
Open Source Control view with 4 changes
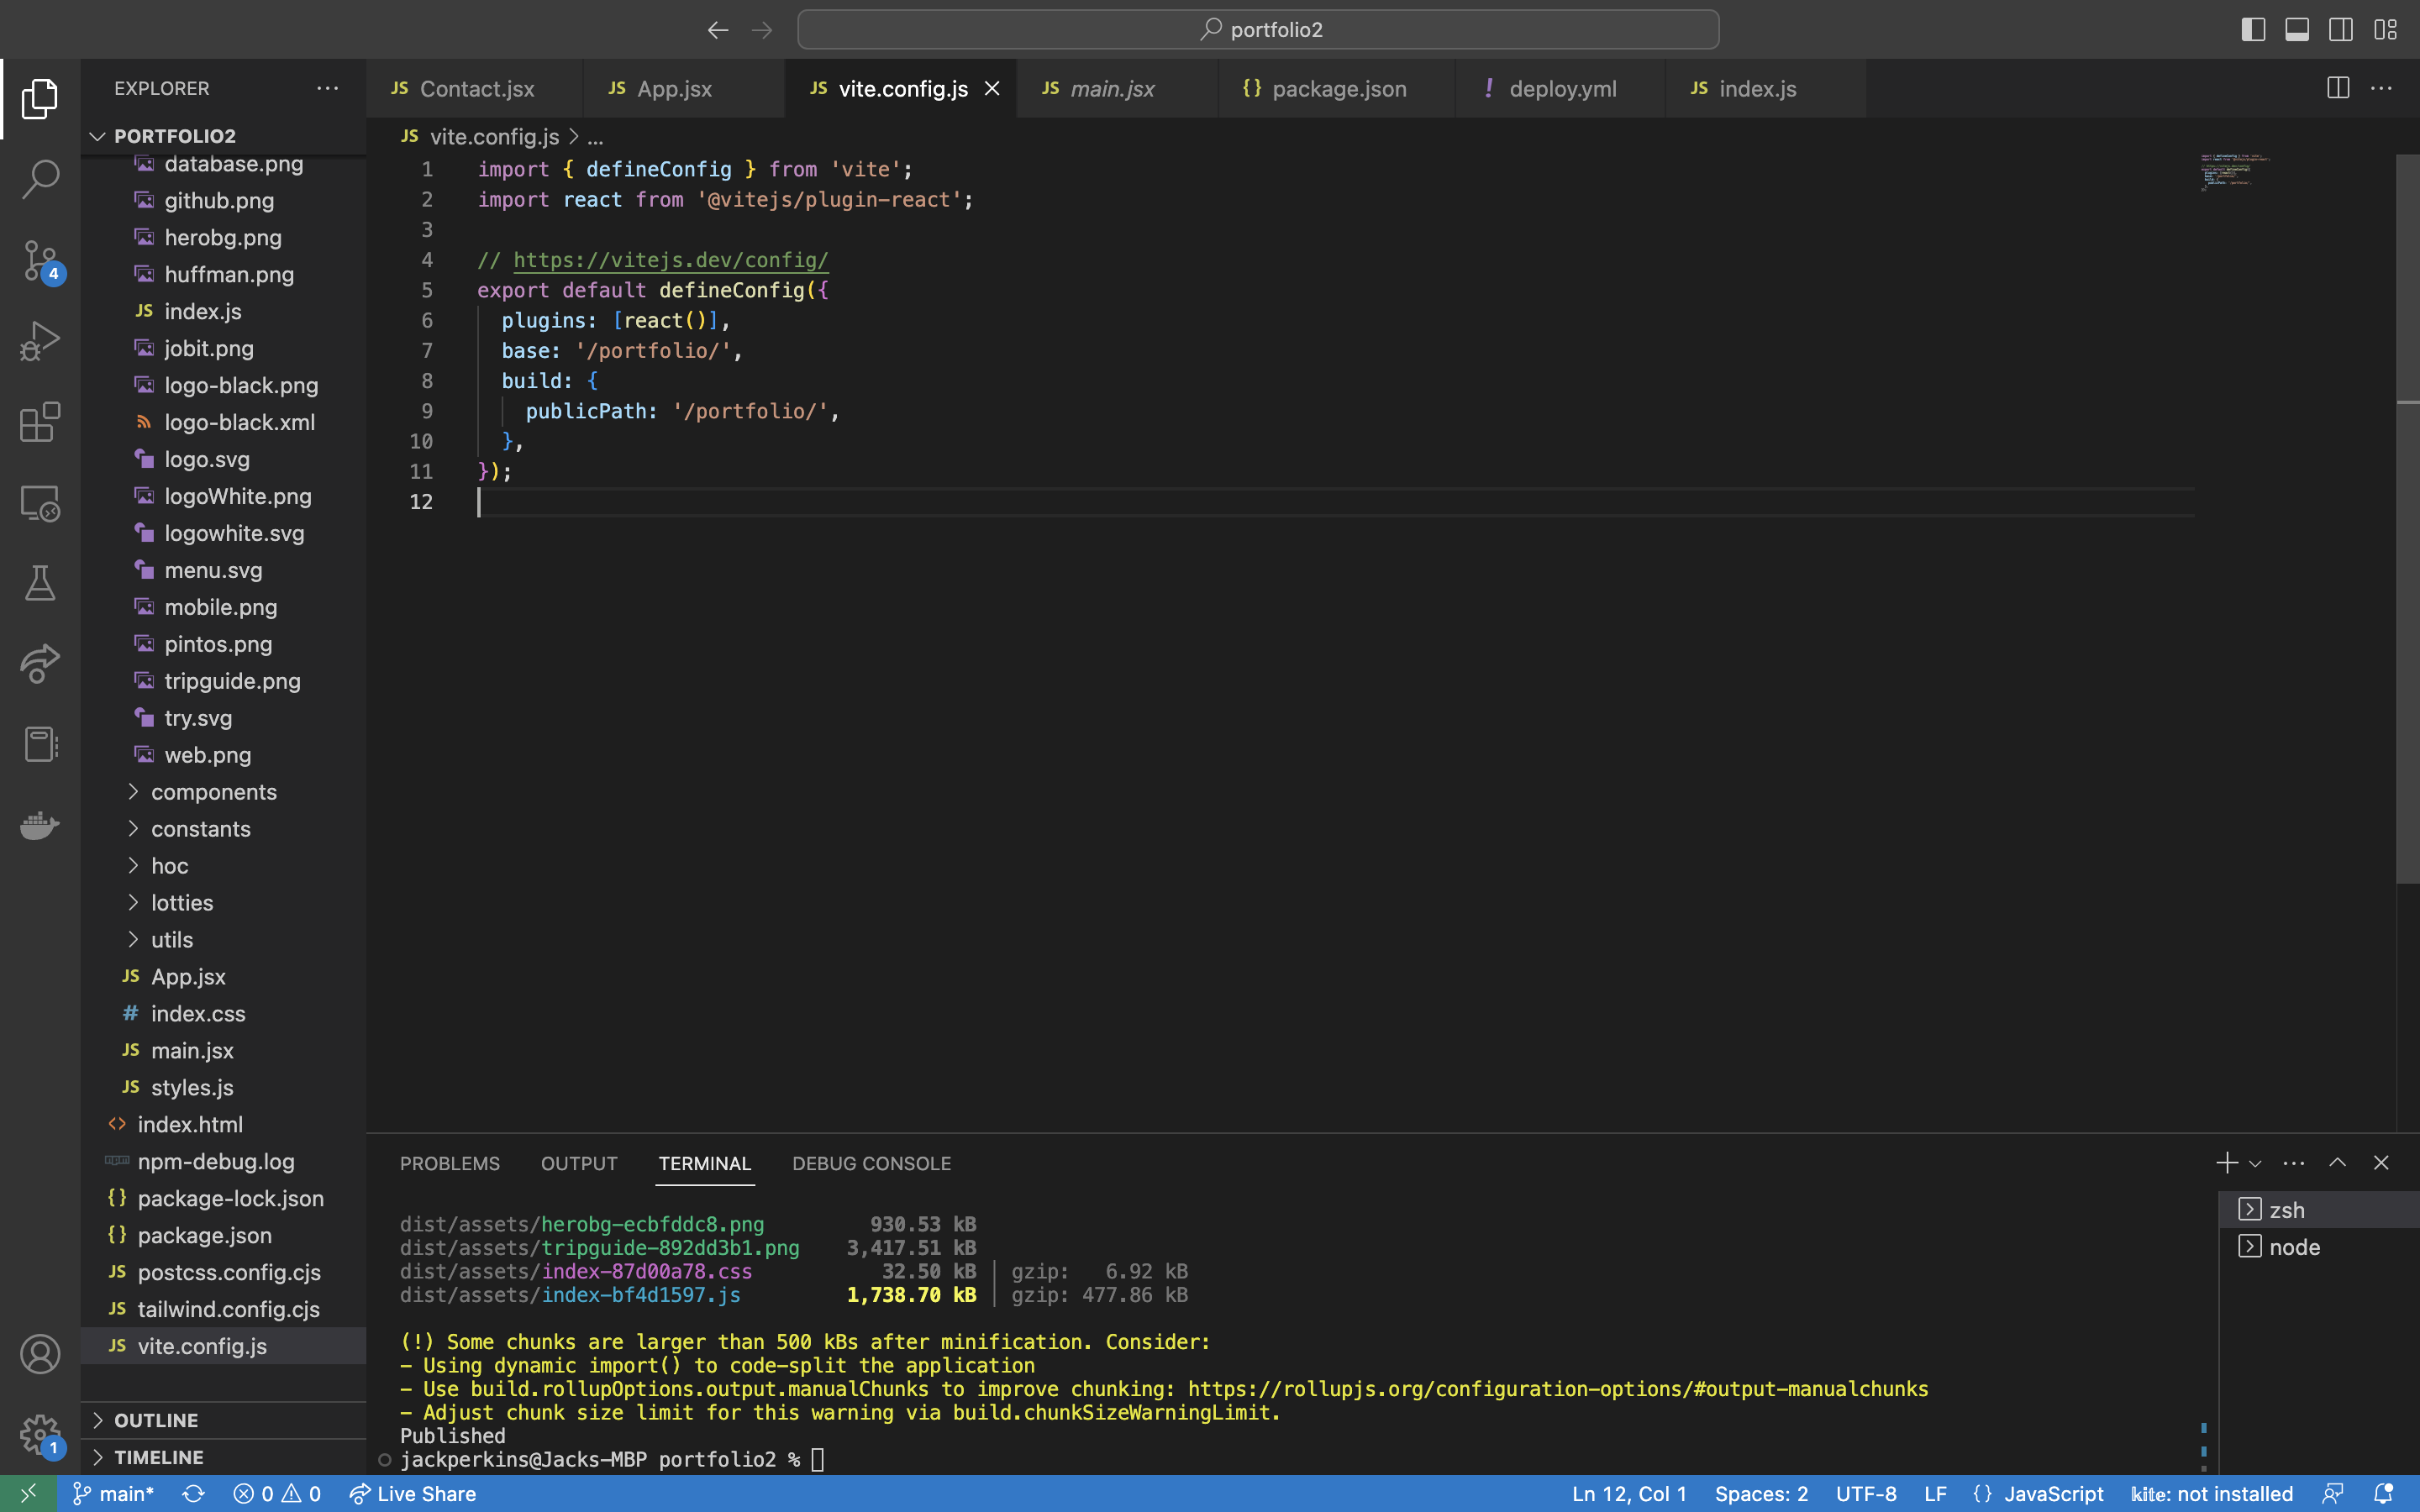click(40, 260)
